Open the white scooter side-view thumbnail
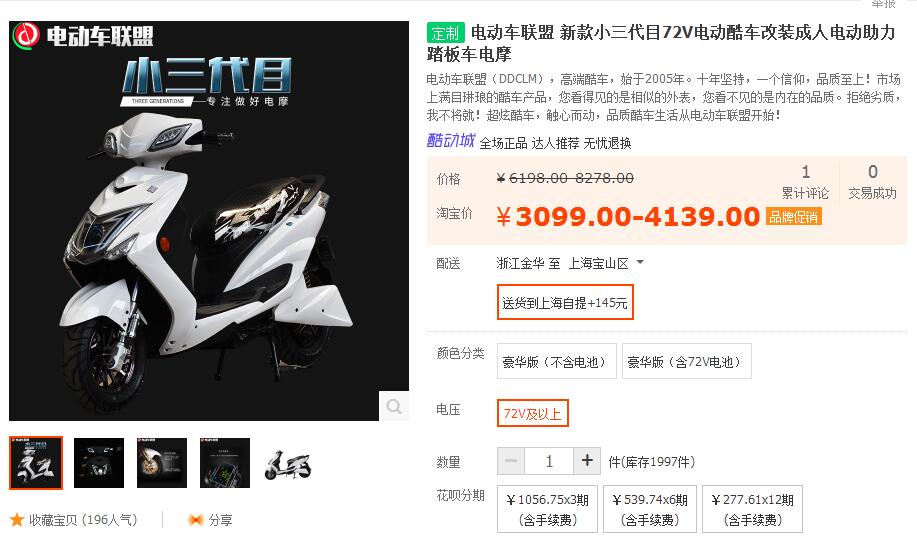The image size is (917, 551). tap(288, 463)
